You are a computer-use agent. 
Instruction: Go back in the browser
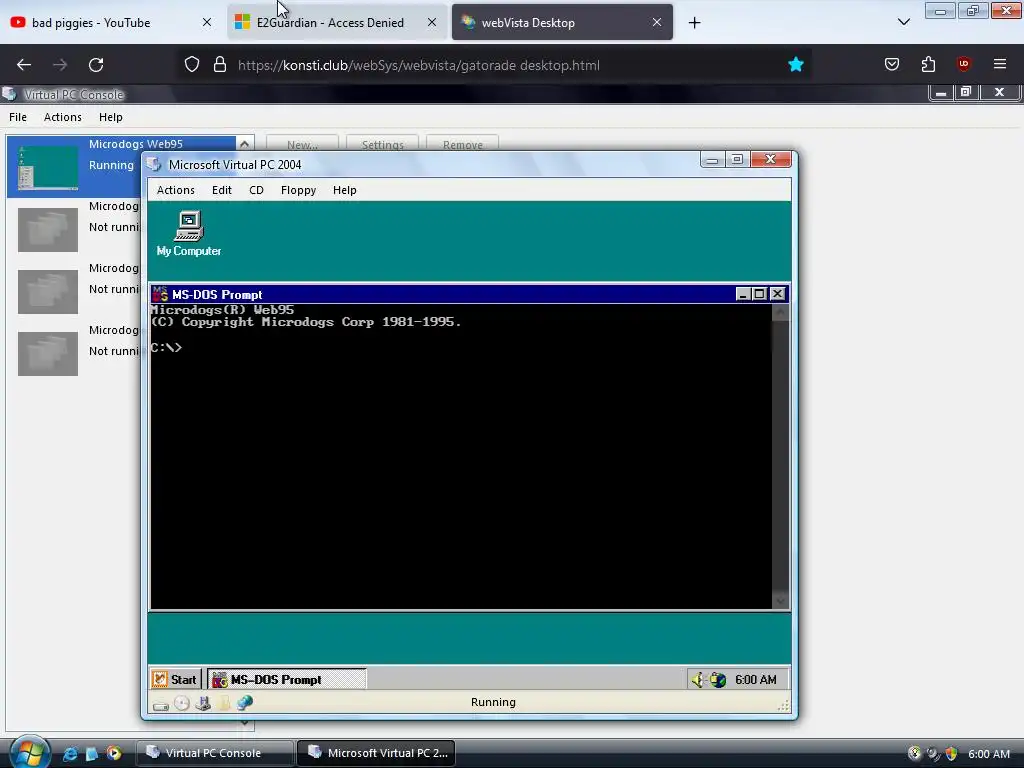(24, 65)
